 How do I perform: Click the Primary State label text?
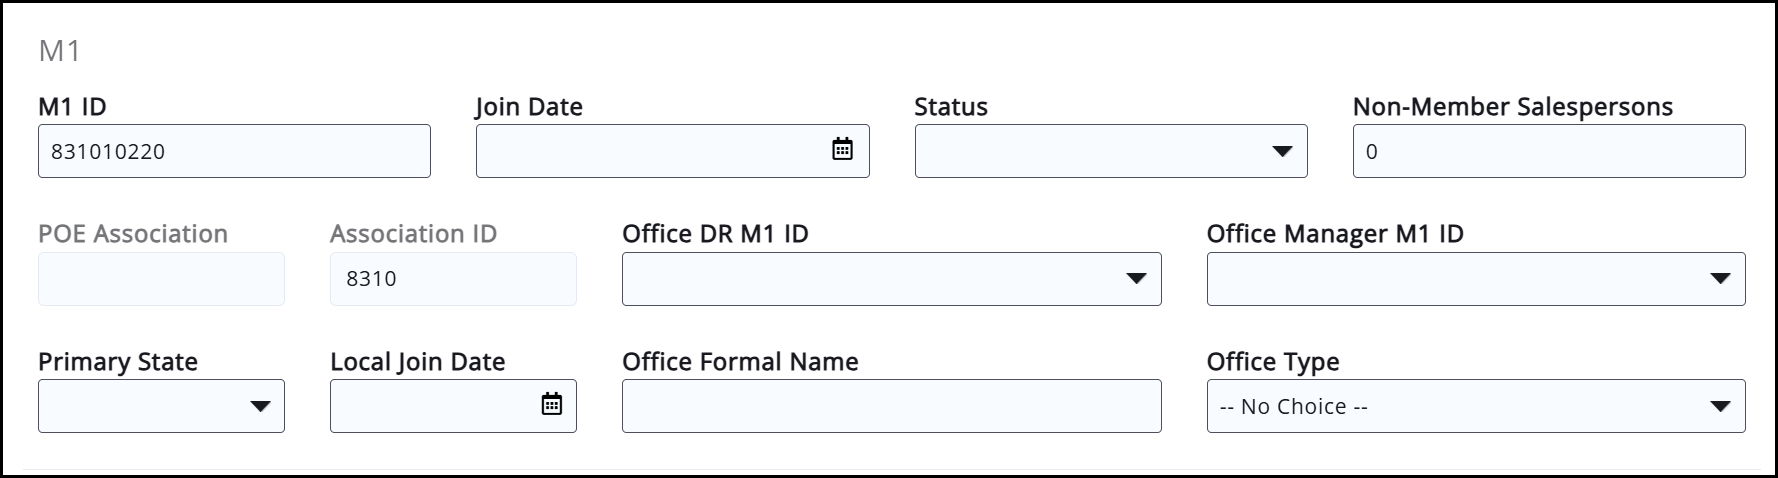click(x=118, y=362)
